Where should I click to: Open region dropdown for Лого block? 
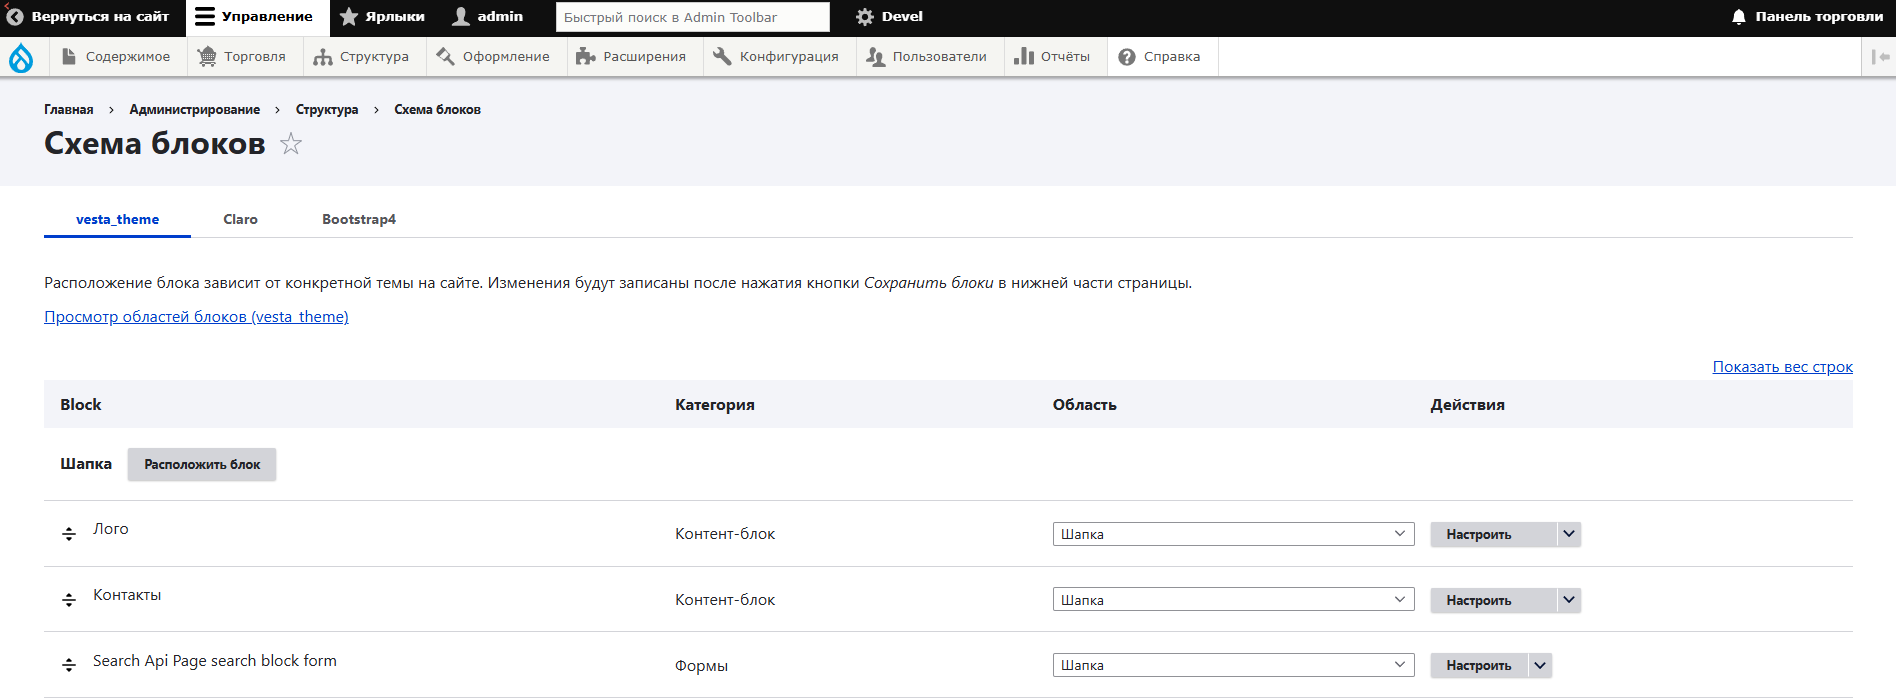[x=1233, y=534]
